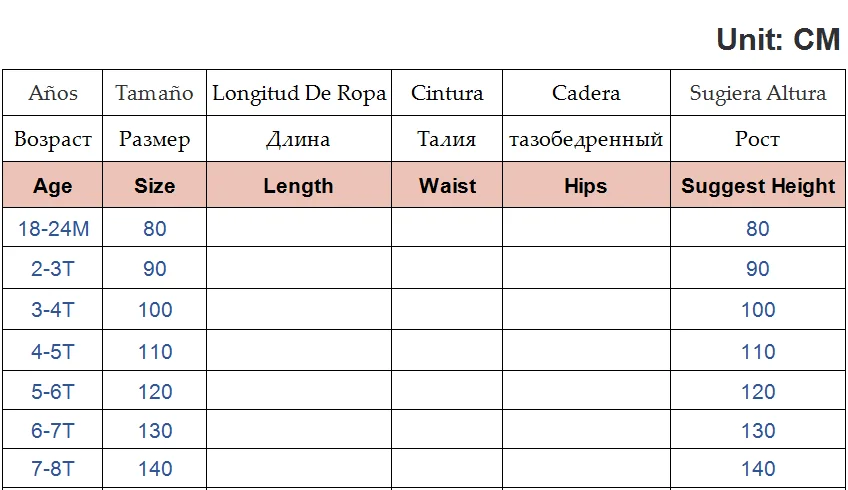Select the "Hips" column header
Viewport: 848px width, 490px height.
click(x=586, y=186)
